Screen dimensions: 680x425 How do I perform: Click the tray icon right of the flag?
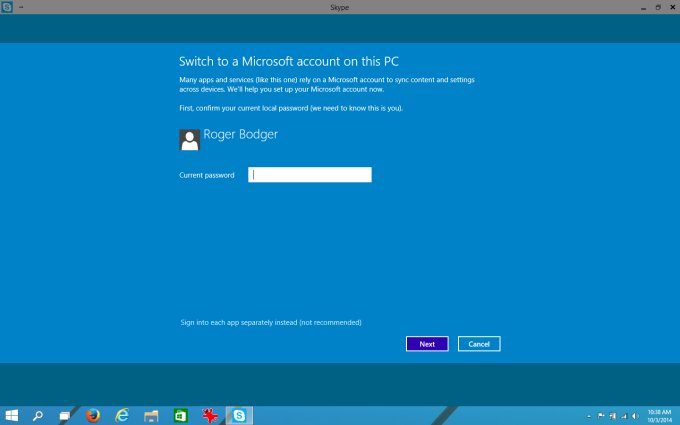tap(612, 416)
